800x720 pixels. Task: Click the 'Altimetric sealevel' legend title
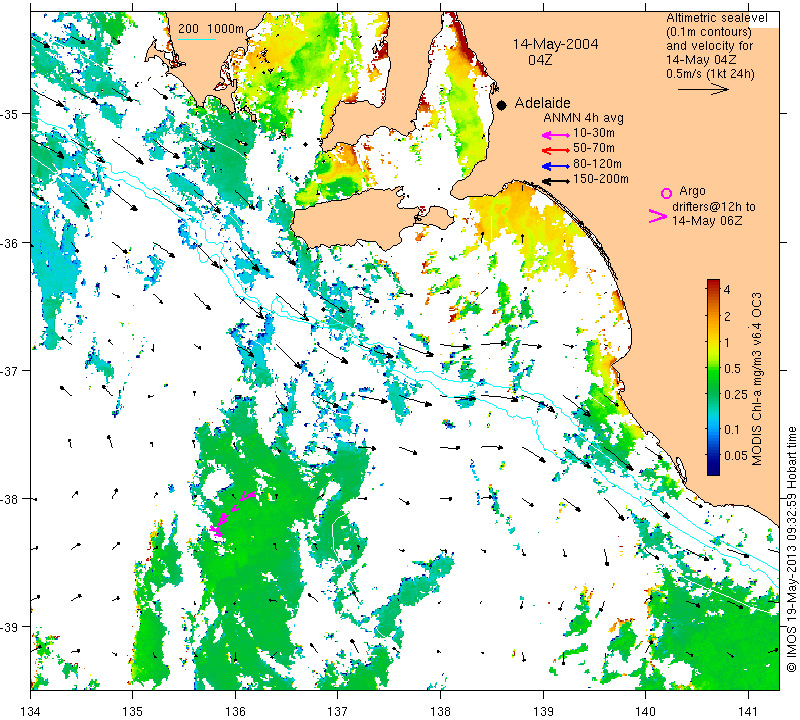pos(716,18)
